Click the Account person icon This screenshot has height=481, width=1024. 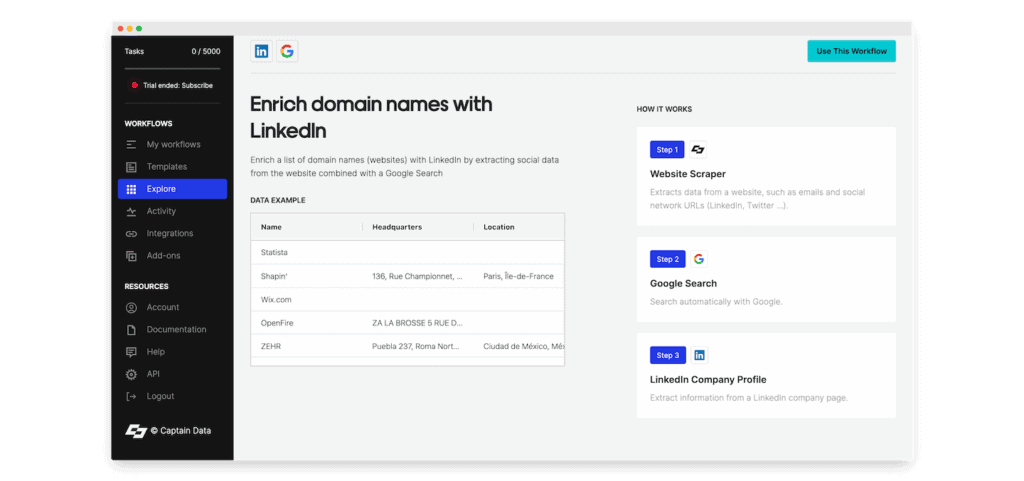131,307
